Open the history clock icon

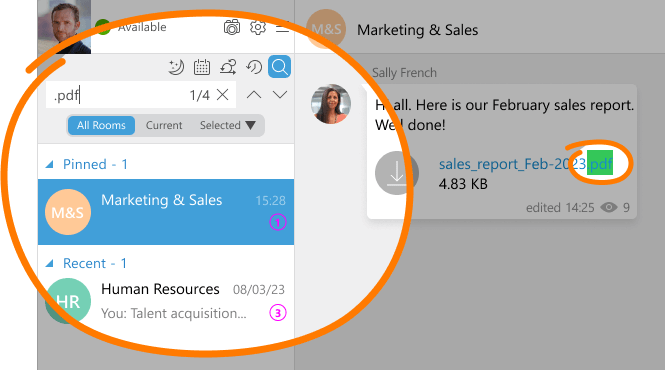pyautogui.click(x=254, y=67)
